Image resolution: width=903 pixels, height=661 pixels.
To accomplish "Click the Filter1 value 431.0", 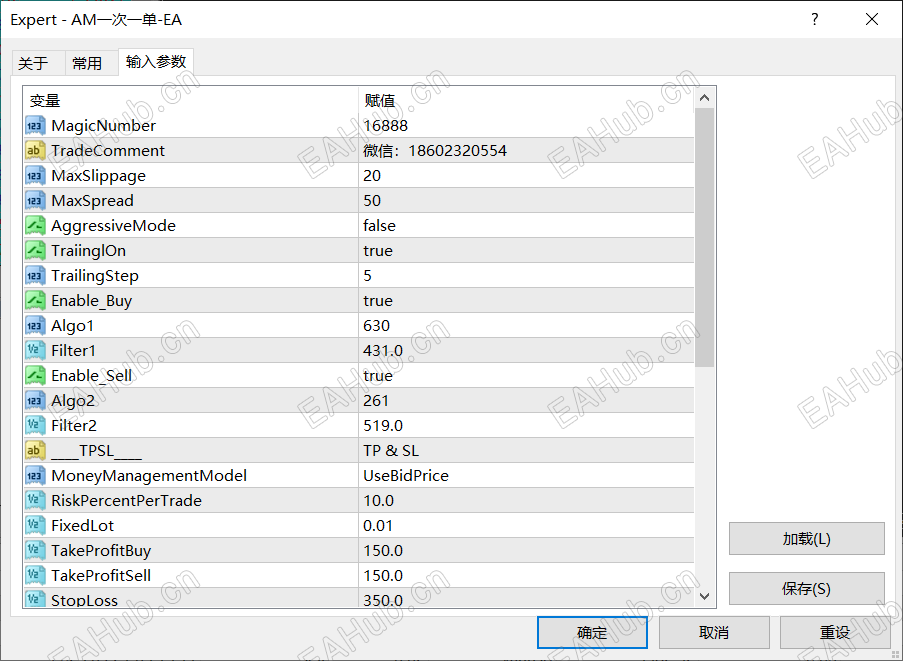I will [x=382, y=351].
